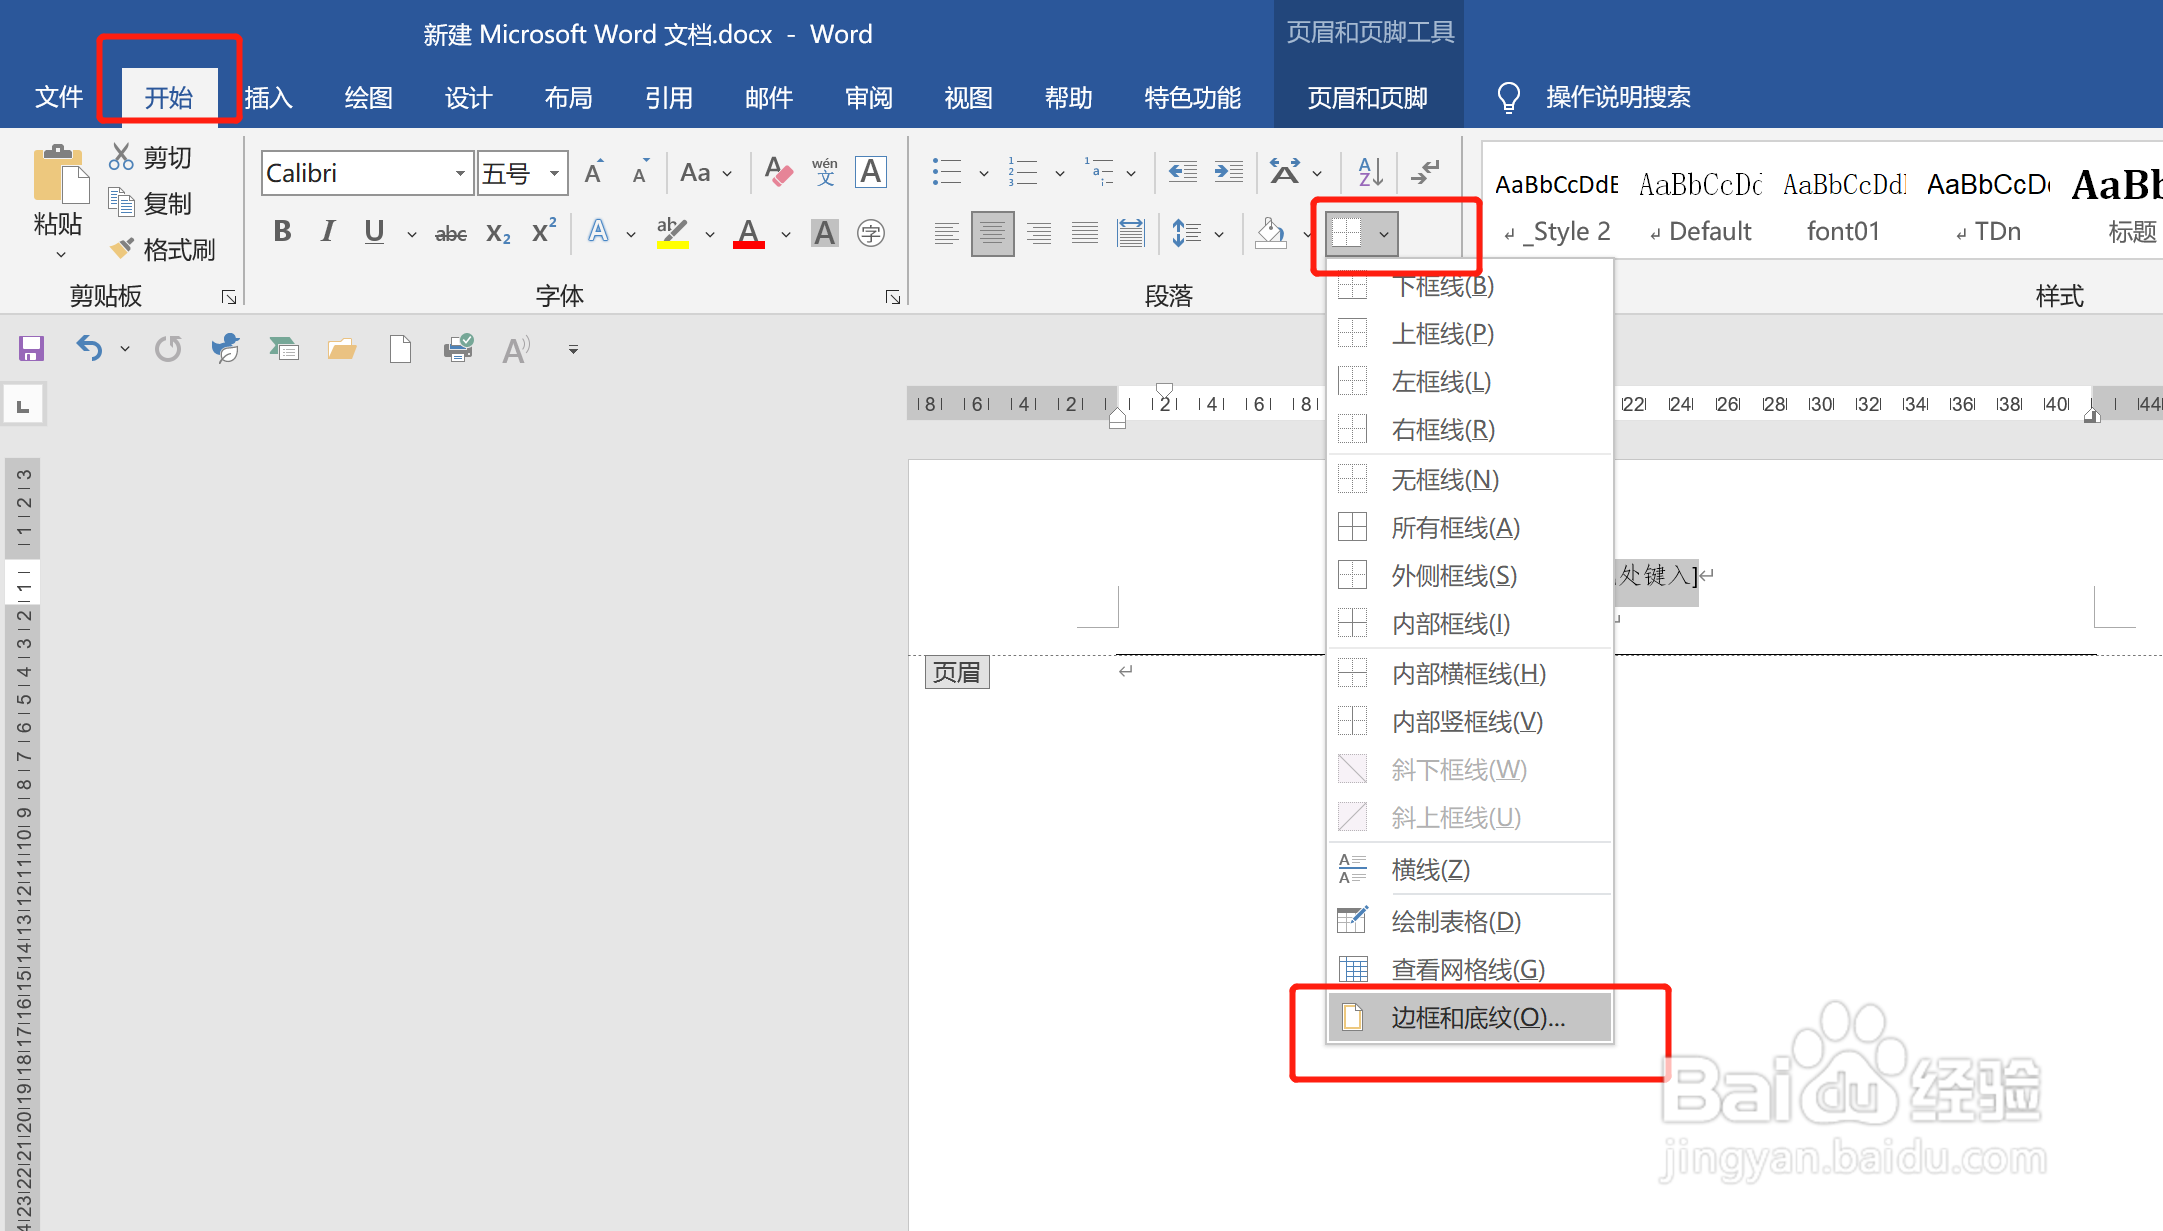2163x1231 pixels.
Task: Show or hide paragraph marks
Action: coord(1425,172)
